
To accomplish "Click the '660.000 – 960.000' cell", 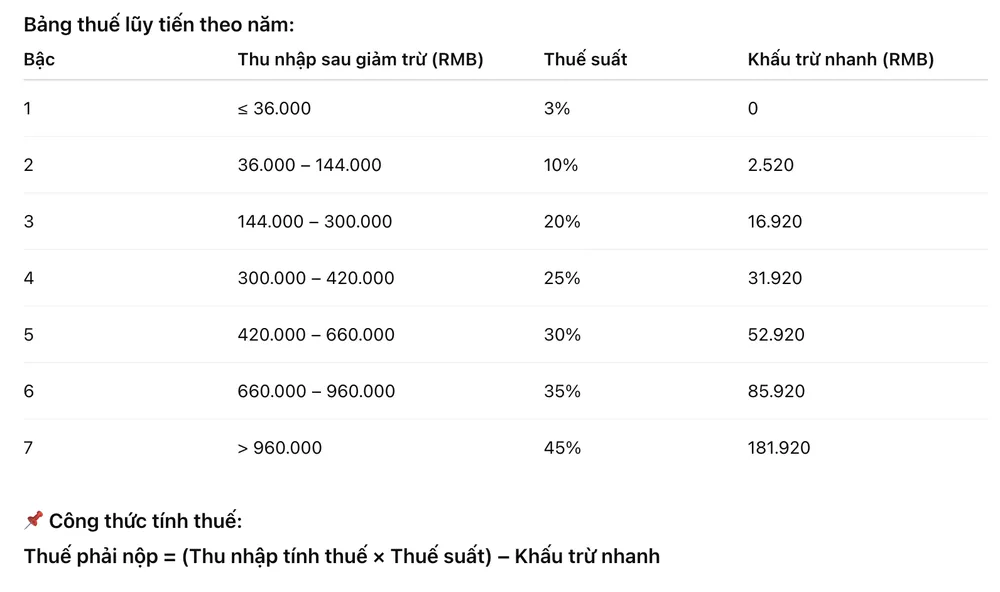I will (x=316, y=391).
